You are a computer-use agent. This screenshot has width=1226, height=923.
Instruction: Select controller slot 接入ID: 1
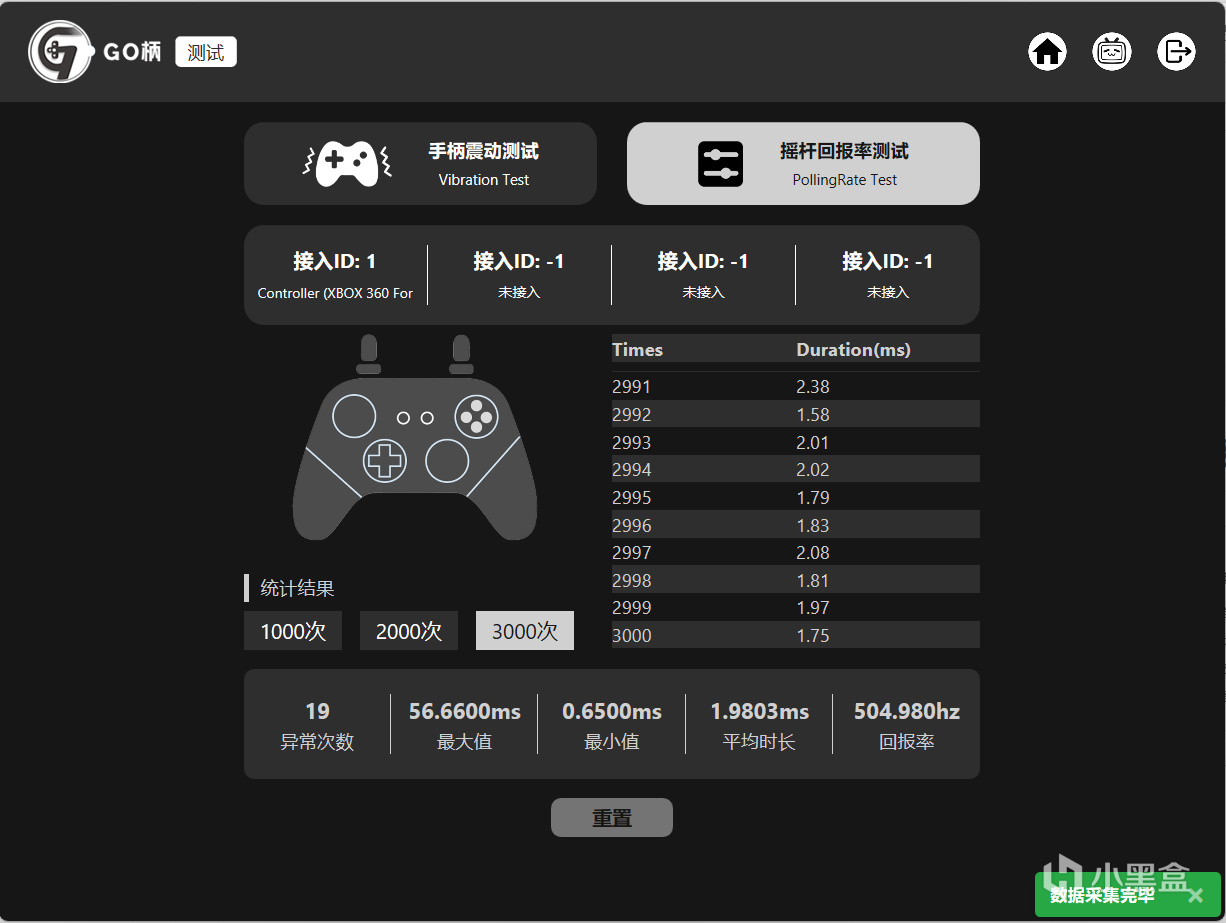point(335,275)
